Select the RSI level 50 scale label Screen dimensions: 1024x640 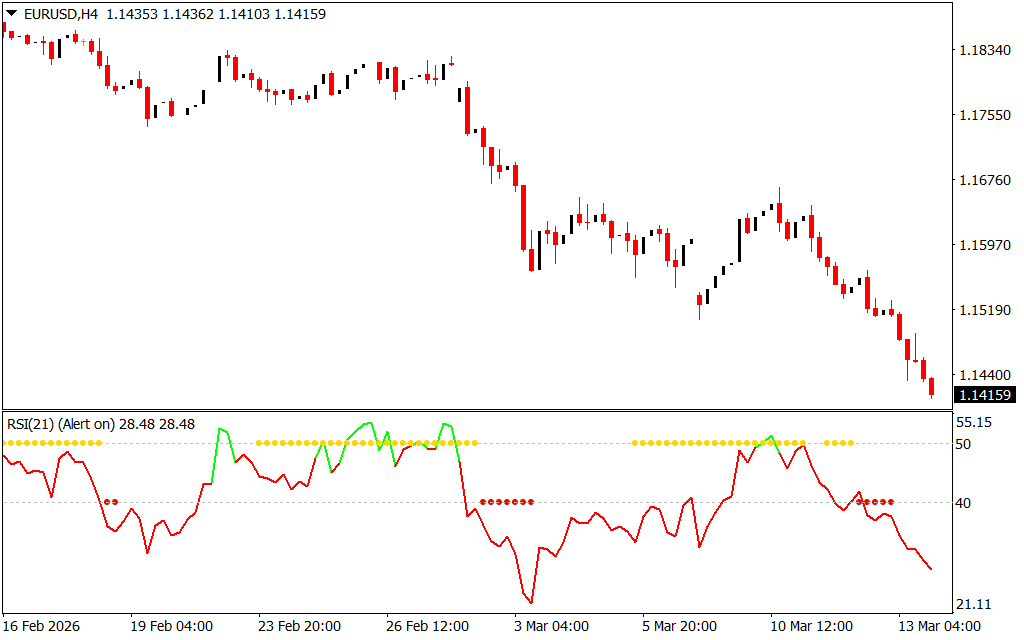[x=966, y=443]
